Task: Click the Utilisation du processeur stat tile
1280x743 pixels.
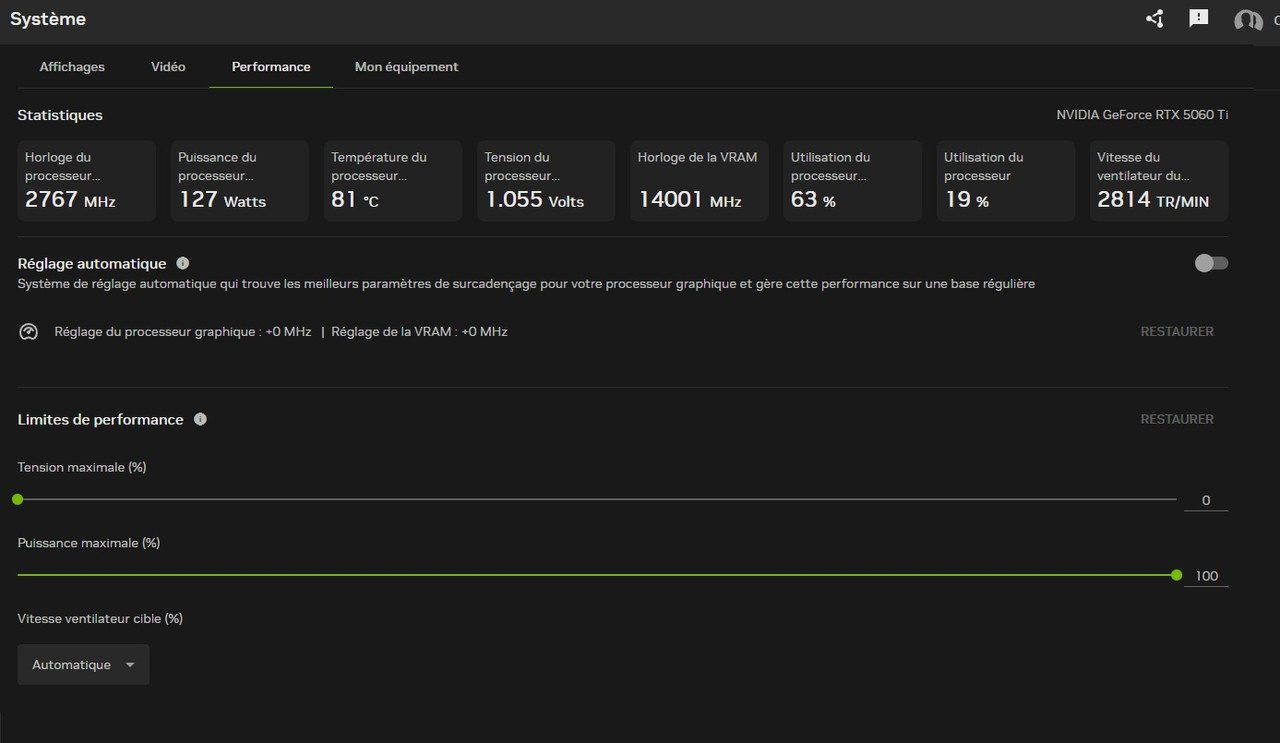Action: pos(1005,180)
